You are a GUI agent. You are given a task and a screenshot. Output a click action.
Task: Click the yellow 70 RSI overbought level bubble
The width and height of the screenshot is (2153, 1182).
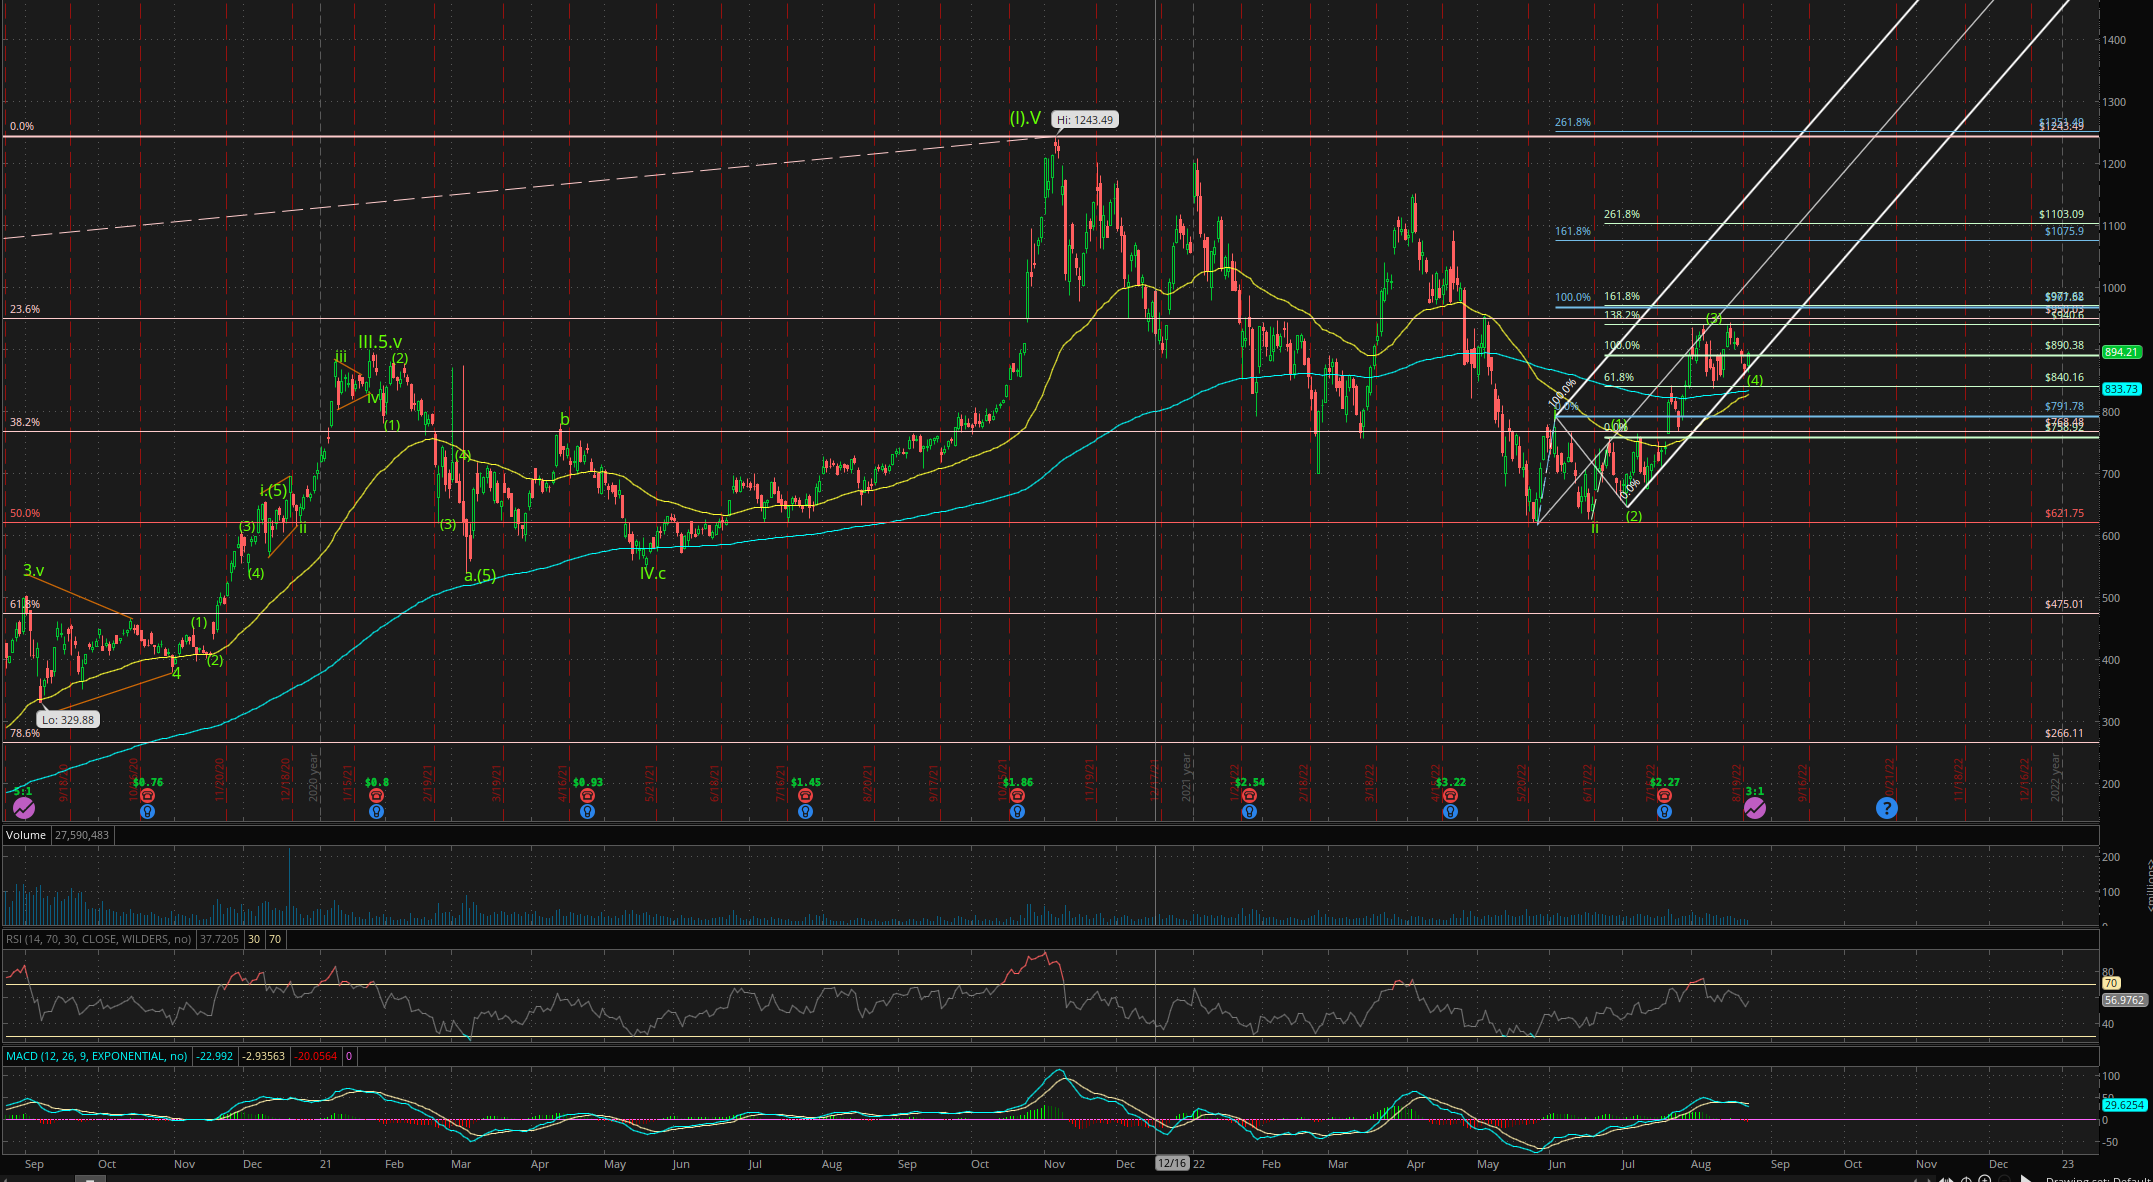coord(2111,984)
